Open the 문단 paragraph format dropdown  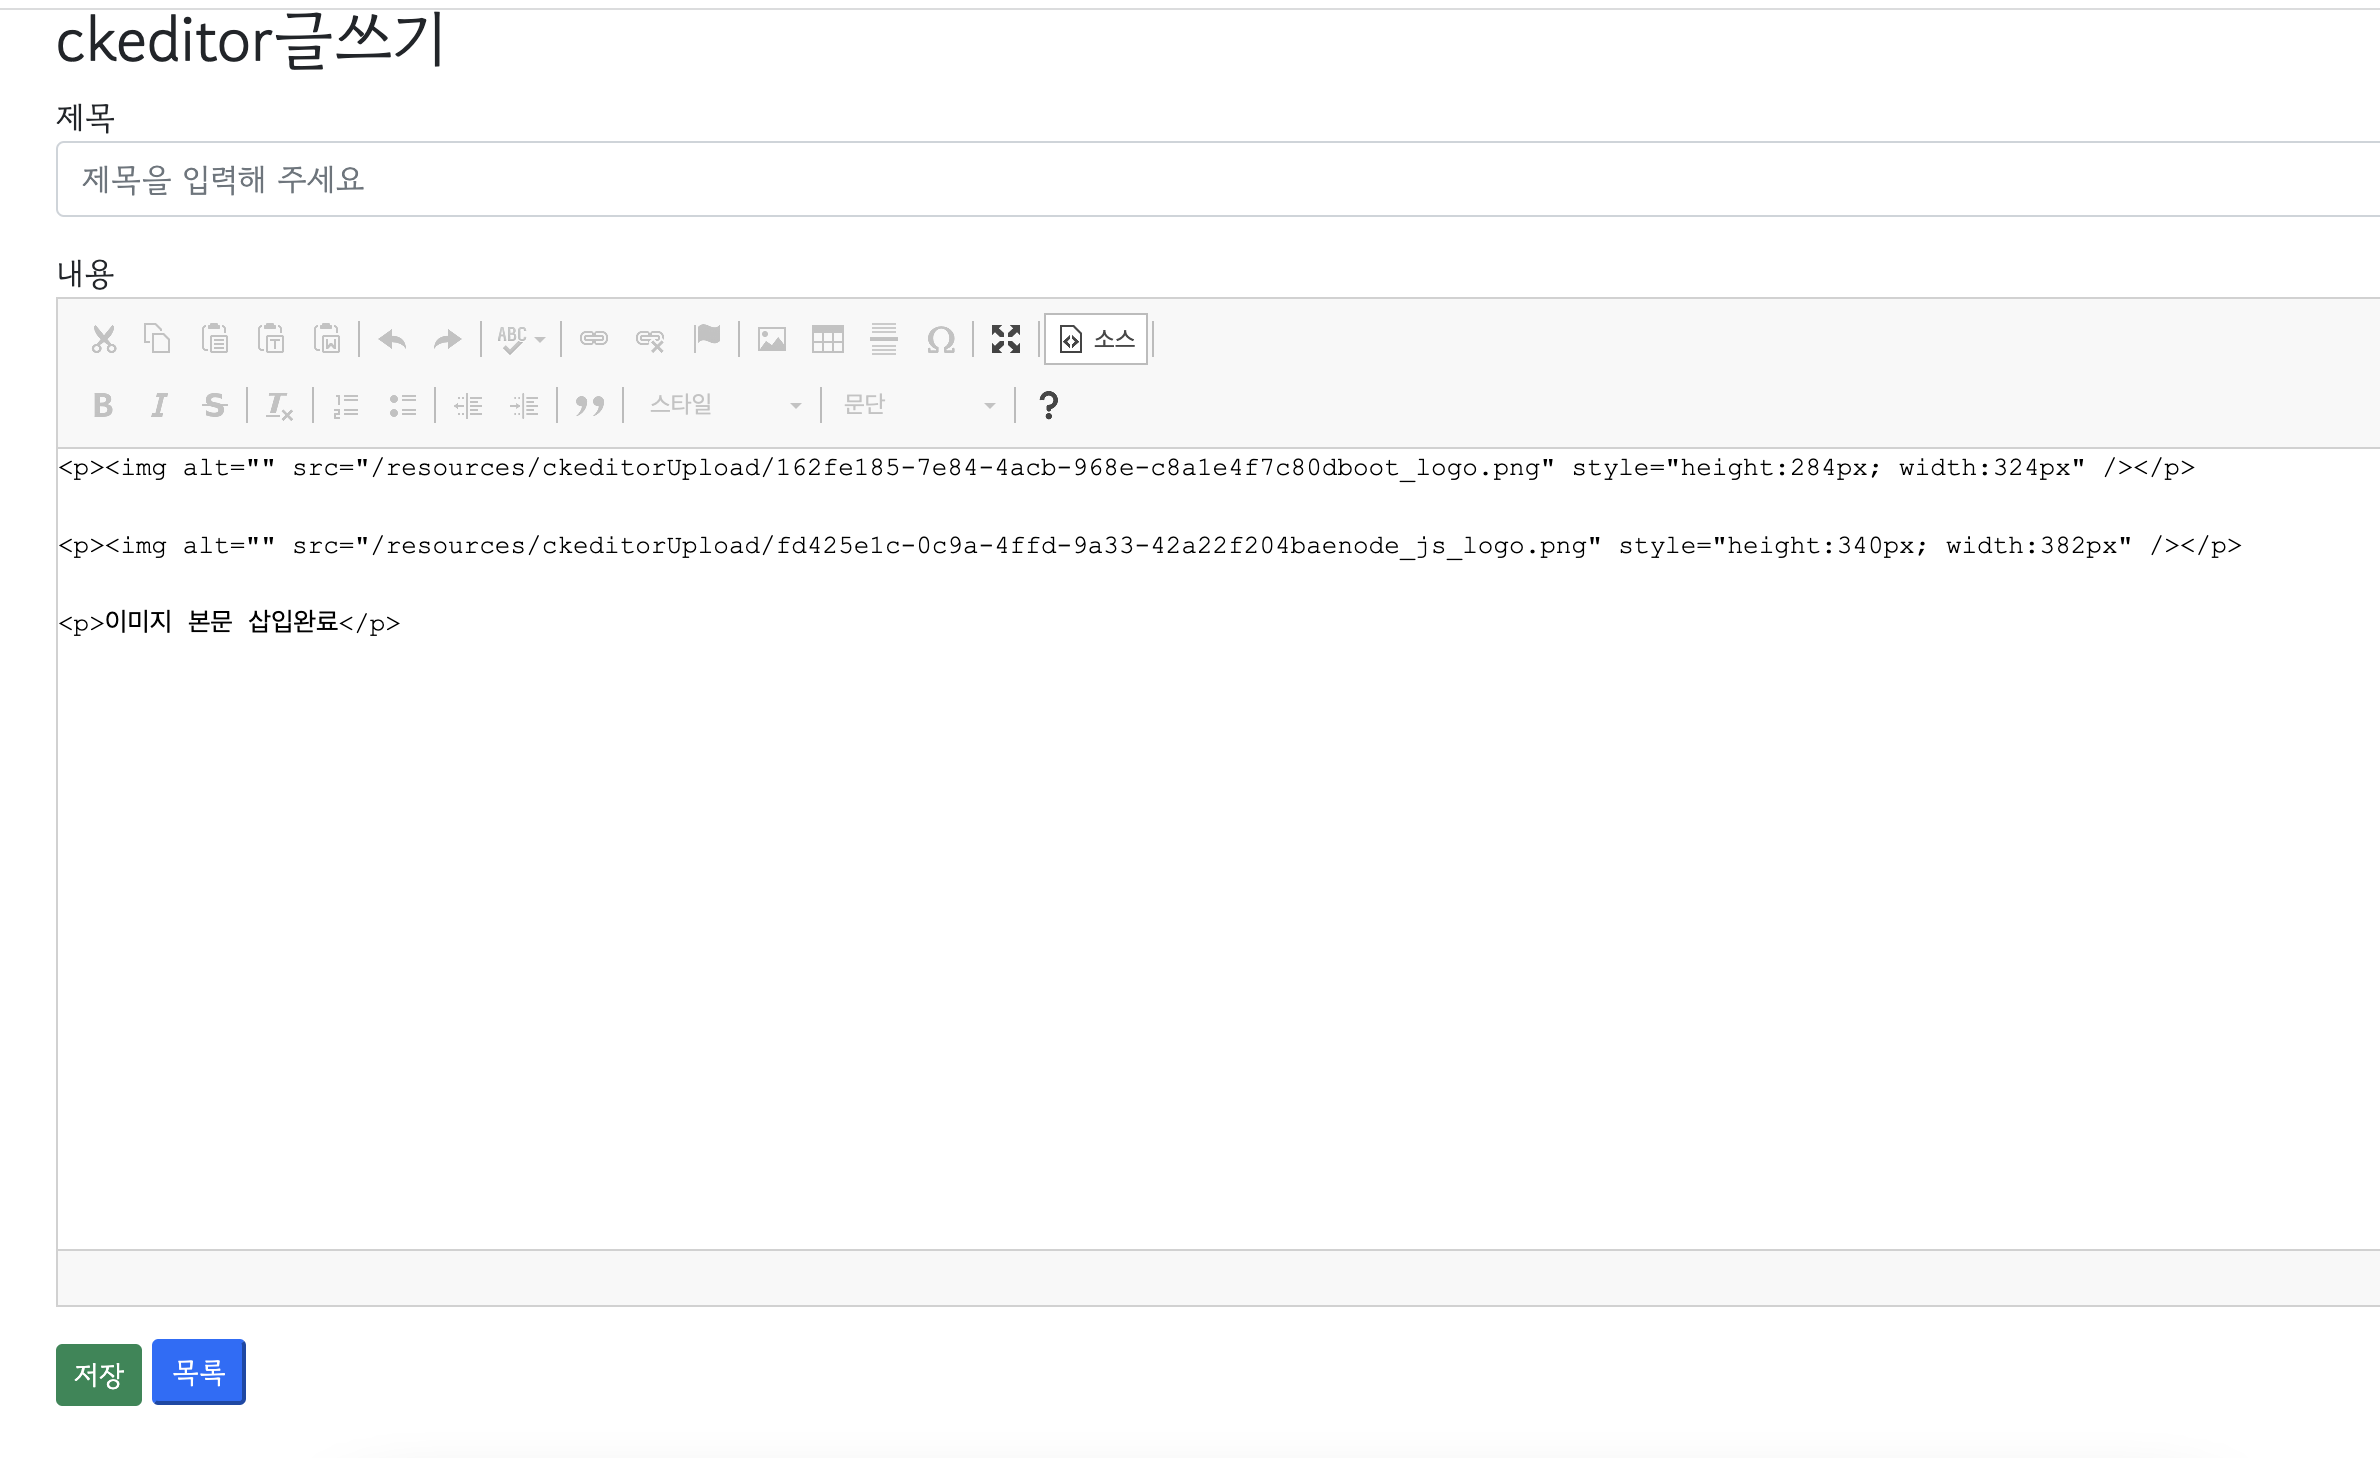point(918,406)
